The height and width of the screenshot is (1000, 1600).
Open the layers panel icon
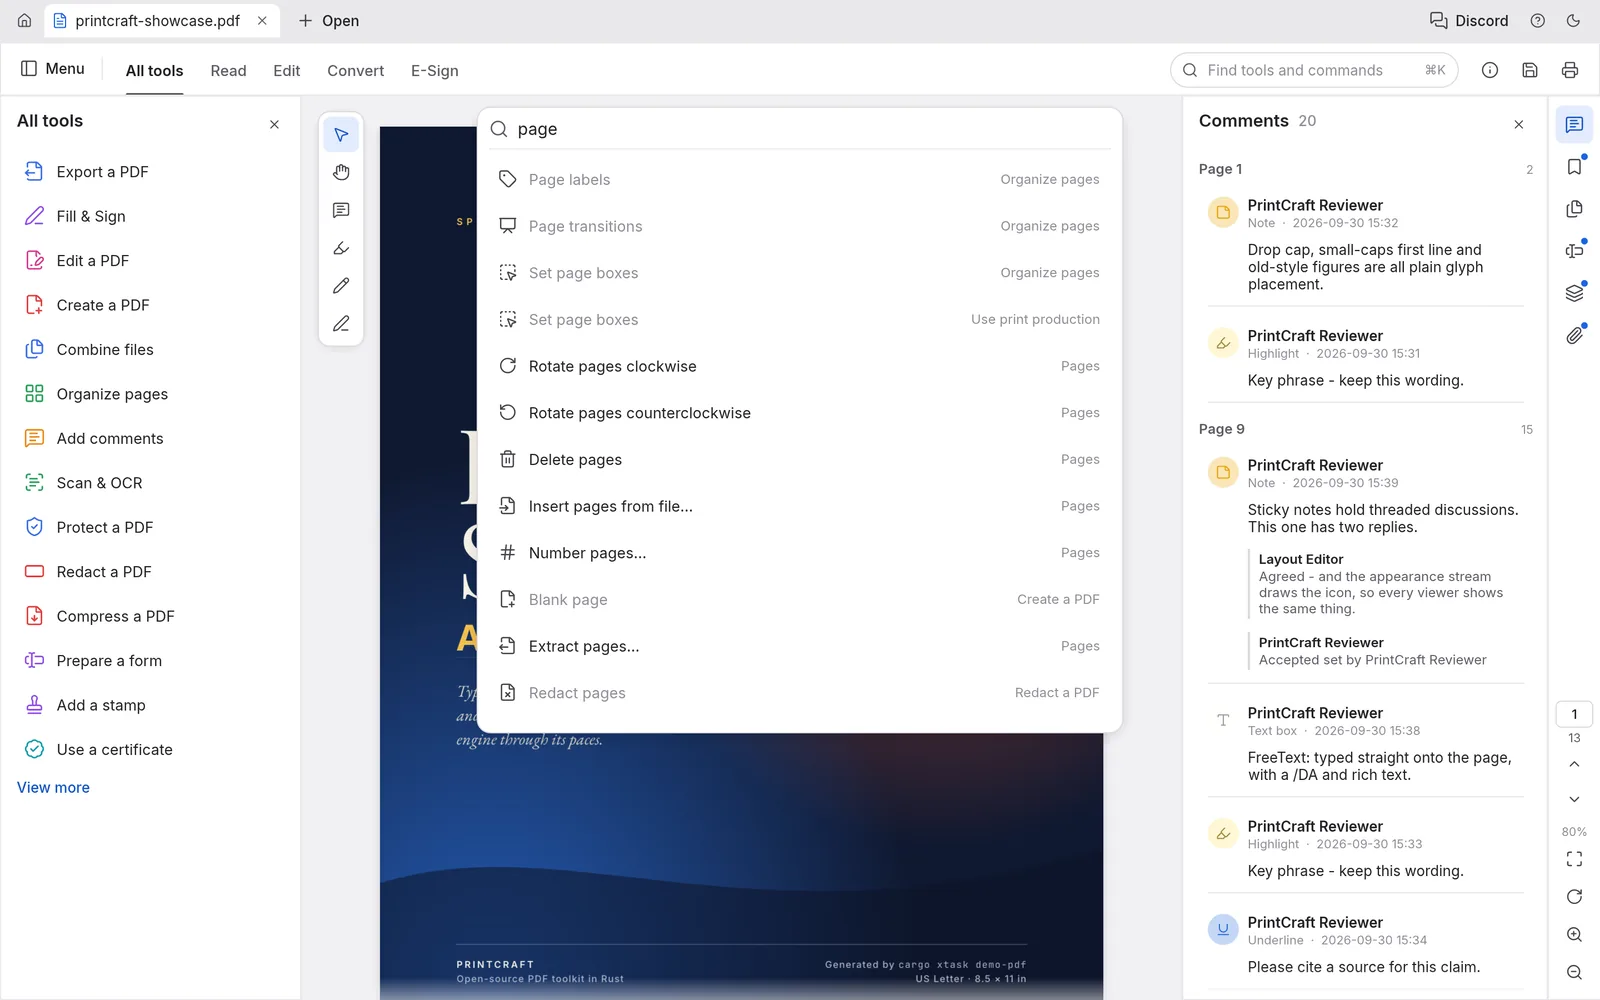[x=1574, y=293]
